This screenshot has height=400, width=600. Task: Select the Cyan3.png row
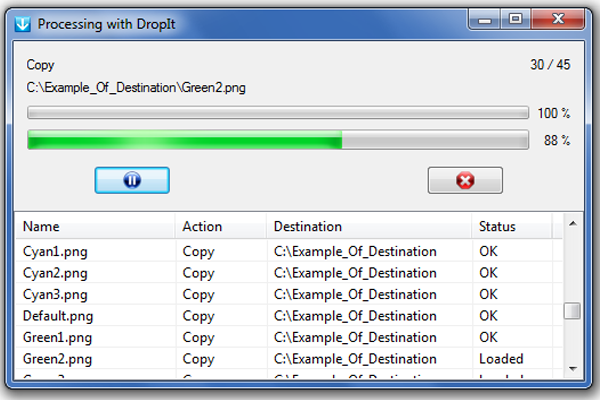click(289, 294)
